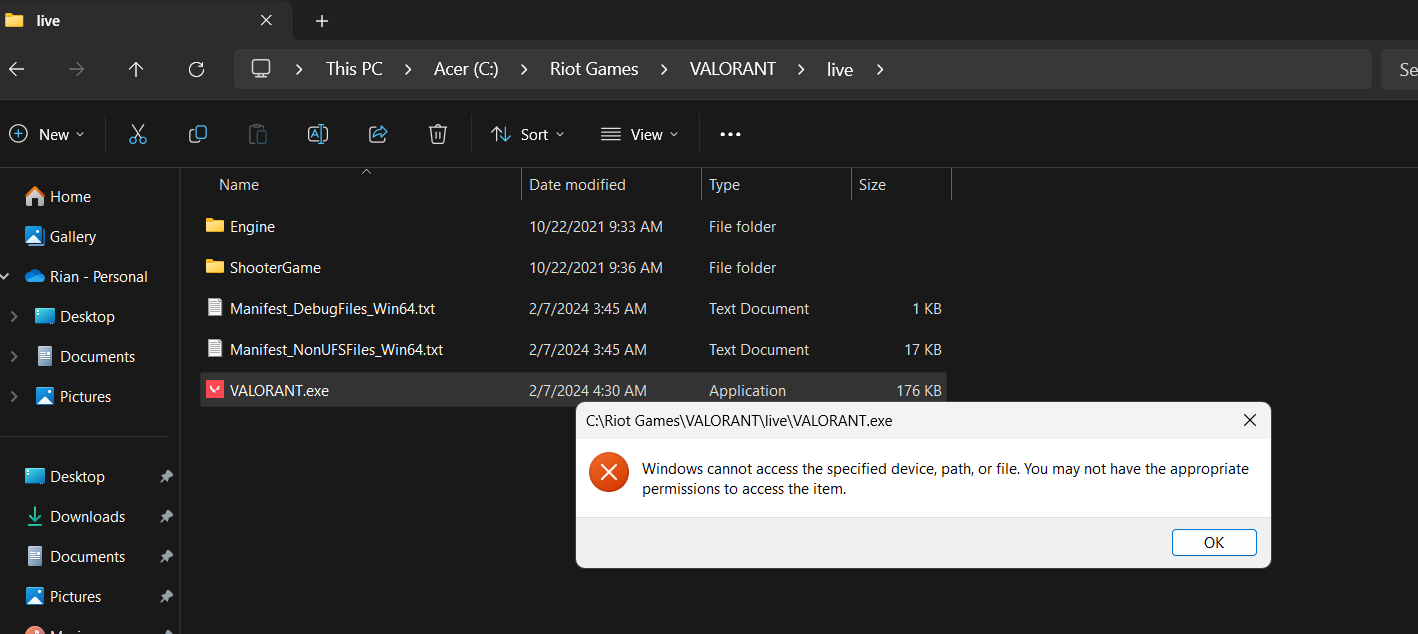Open the New item dropdown
The image size is (1418, 634).
point(47,134)
